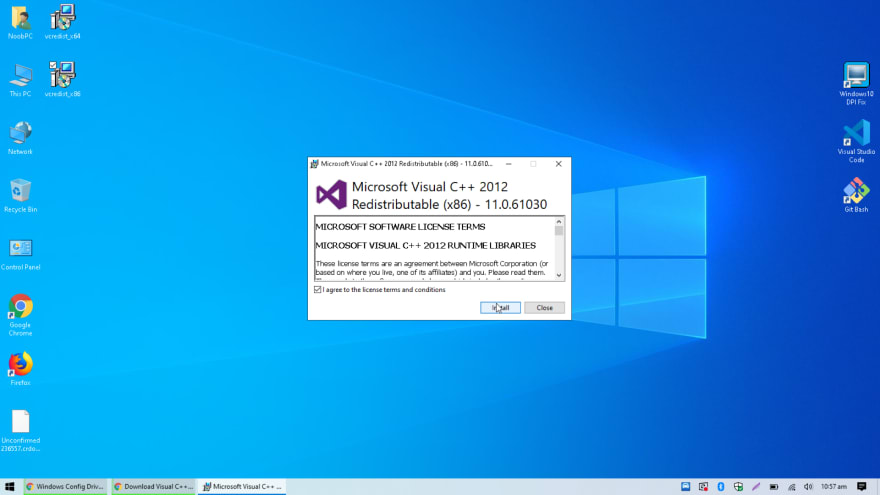Uncheck the license terms agreement checkbox

coord(318,290)
